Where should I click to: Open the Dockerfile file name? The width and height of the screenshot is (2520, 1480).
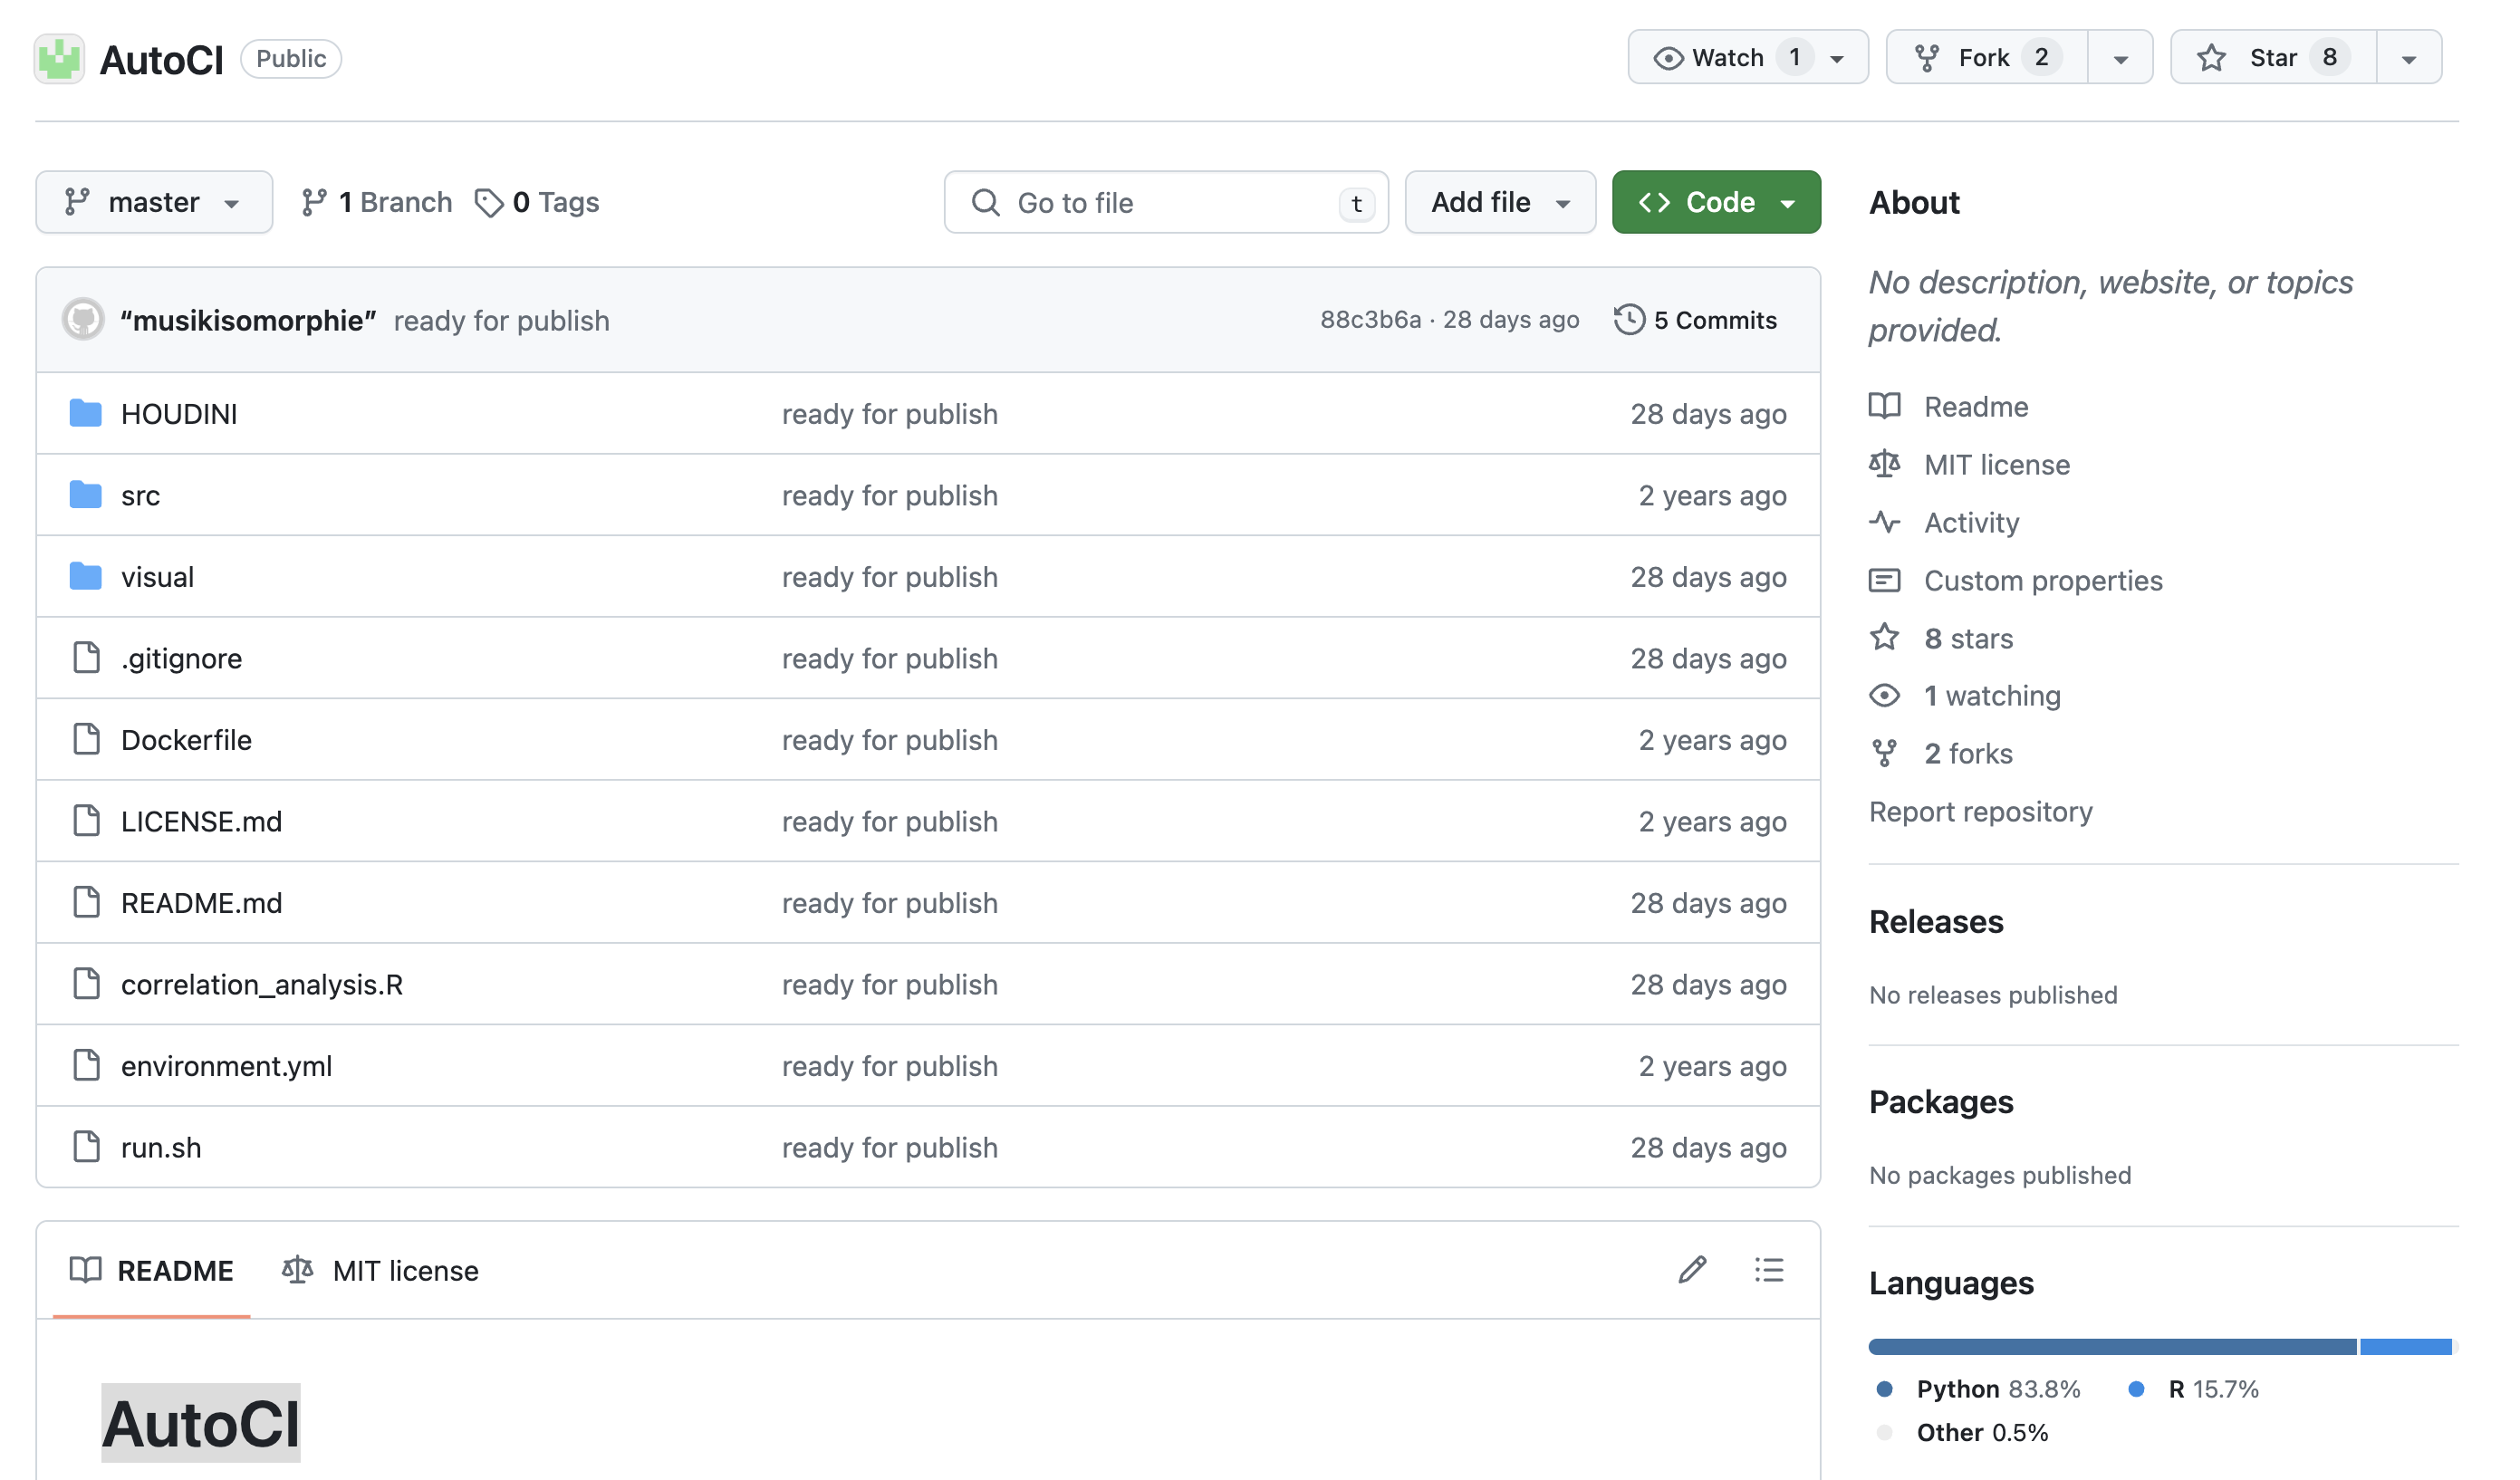[x=186, y=740]
